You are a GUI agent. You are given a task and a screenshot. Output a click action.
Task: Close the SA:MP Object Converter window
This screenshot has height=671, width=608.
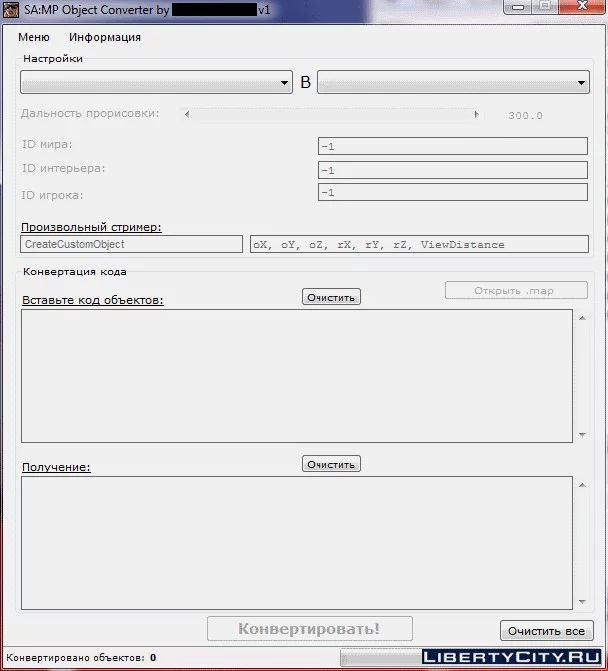point(582,6)
